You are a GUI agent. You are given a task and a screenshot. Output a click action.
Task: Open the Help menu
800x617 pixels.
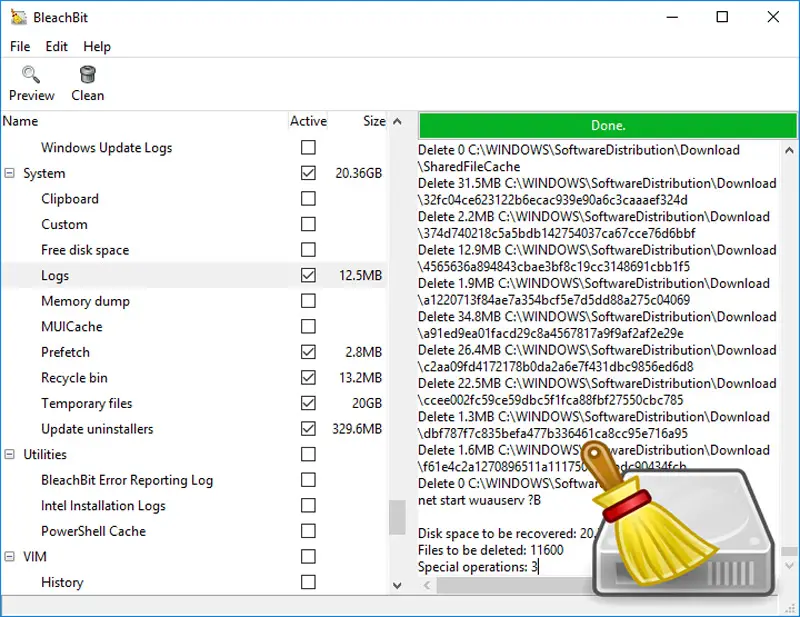[97, 46]
